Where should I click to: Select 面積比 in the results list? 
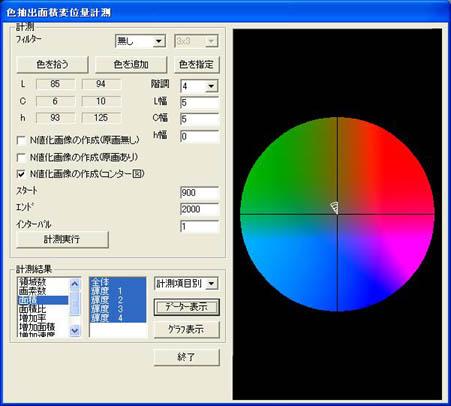(x=43, y=309)
